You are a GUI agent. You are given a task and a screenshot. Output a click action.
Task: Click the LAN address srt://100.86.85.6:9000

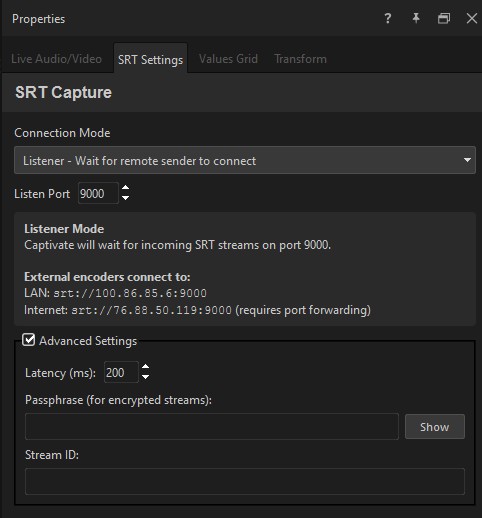pyautogui.click(x=130, y=293)
